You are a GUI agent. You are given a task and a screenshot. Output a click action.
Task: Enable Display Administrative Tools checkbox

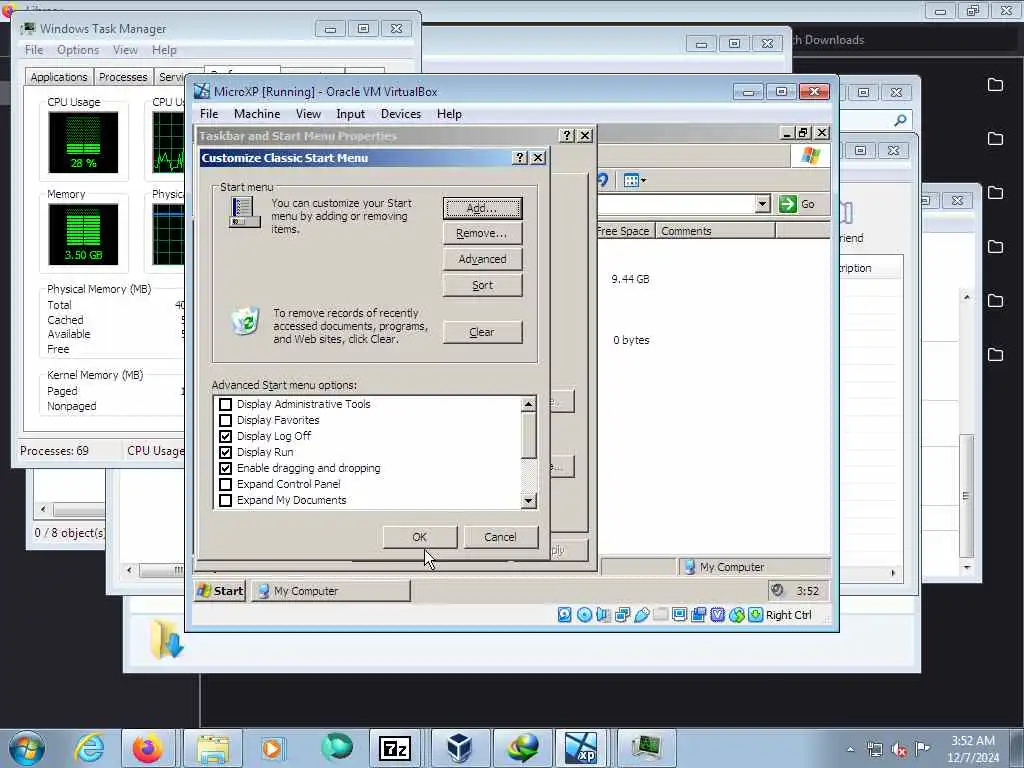(225, 404)
